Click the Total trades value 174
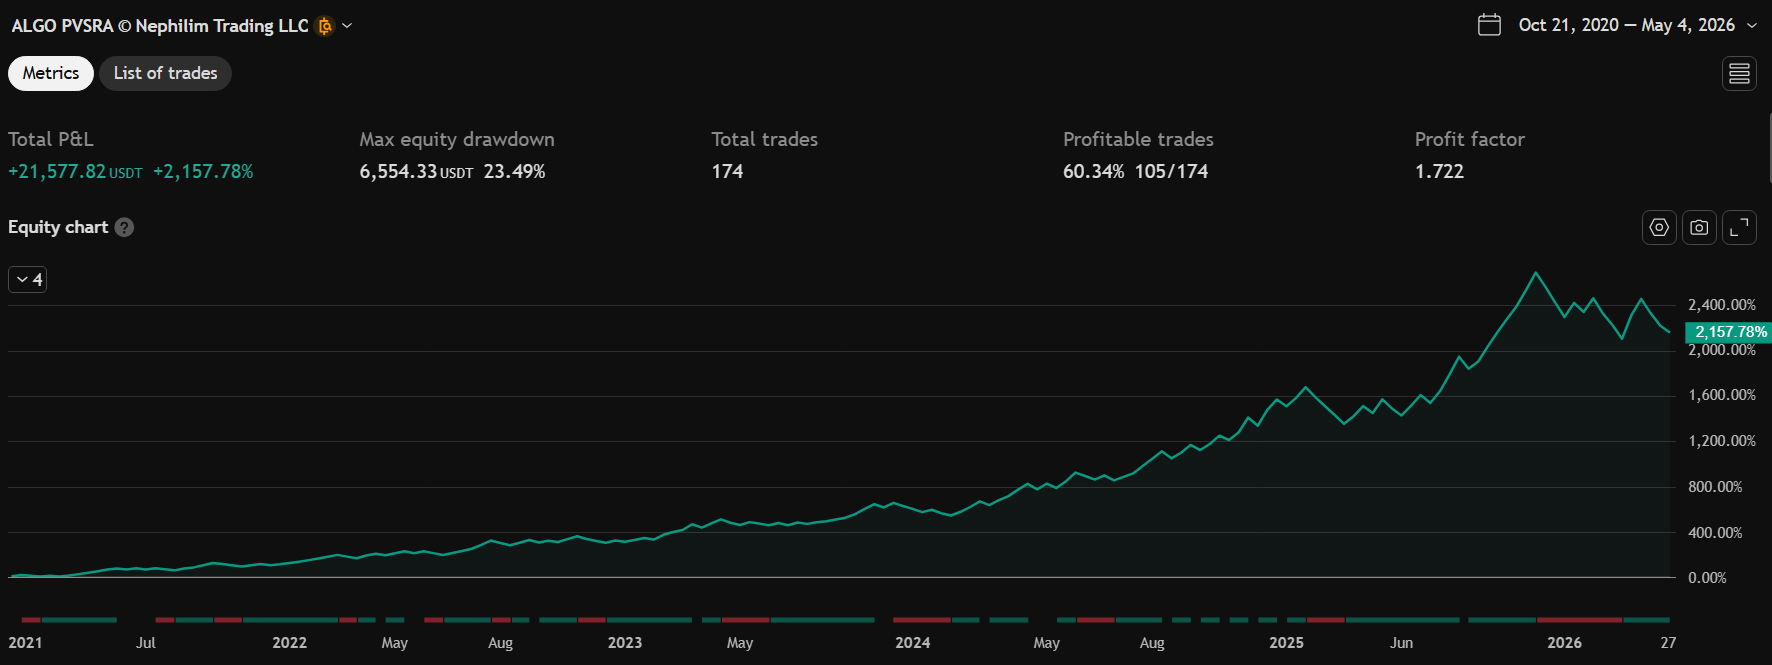 [x=727, y=172]
